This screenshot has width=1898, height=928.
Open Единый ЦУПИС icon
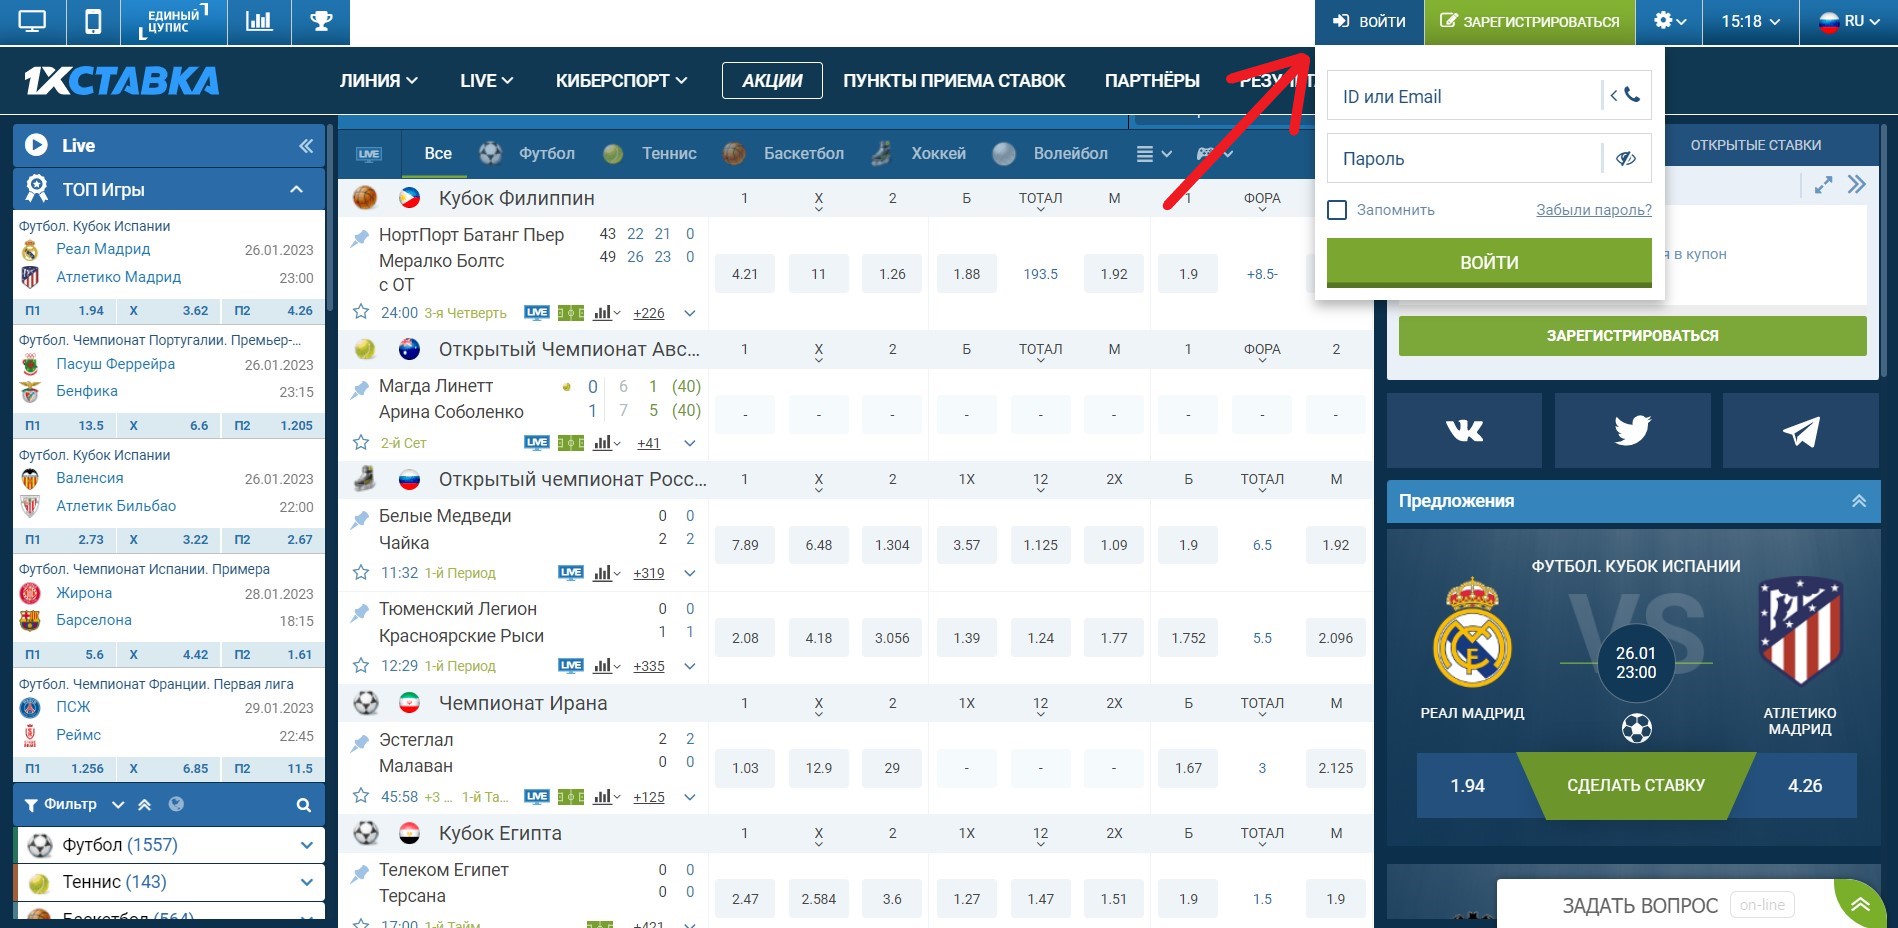(174, 21)
